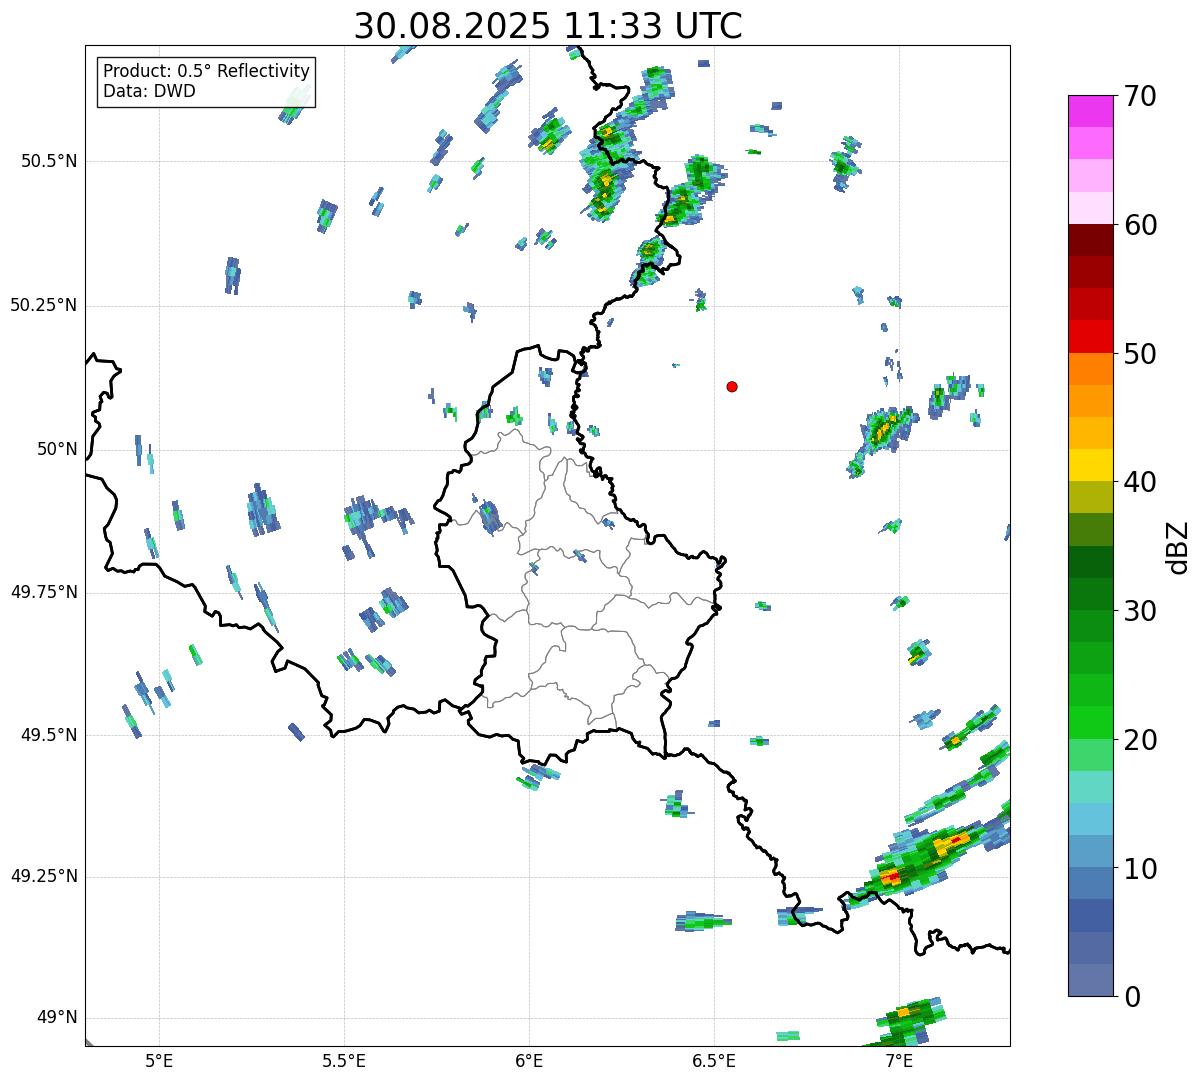
Task: Click the longitude label "7°E"
Action: 899,1060
